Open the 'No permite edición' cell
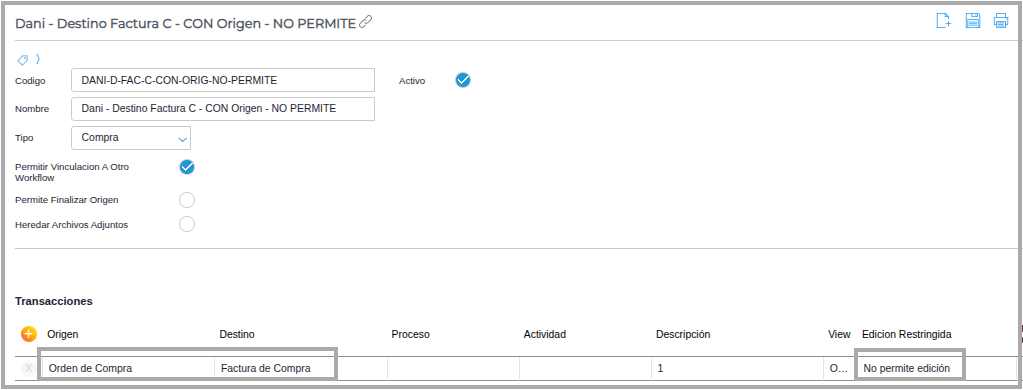 [x=909, y=368]
